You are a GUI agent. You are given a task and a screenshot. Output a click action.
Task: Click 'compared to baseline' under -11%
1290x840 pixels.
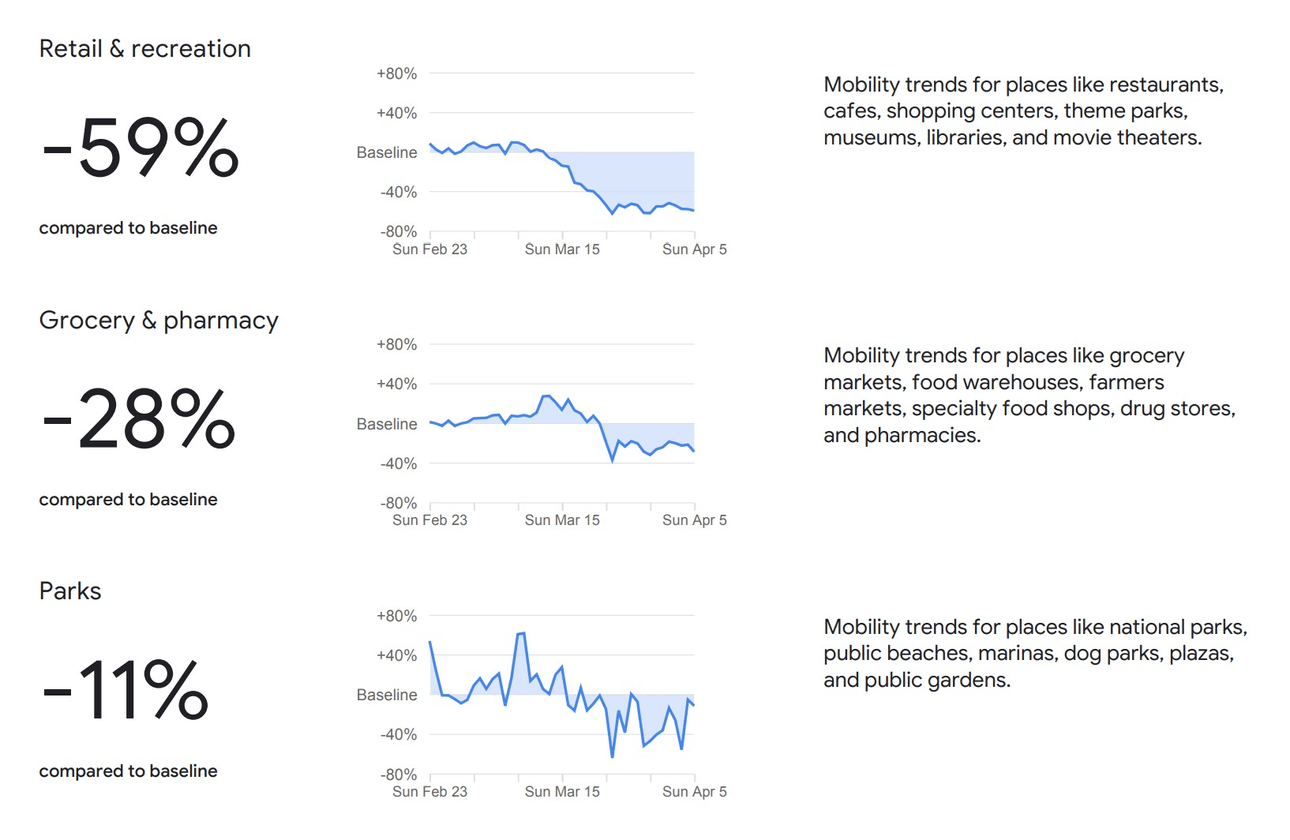128,771
